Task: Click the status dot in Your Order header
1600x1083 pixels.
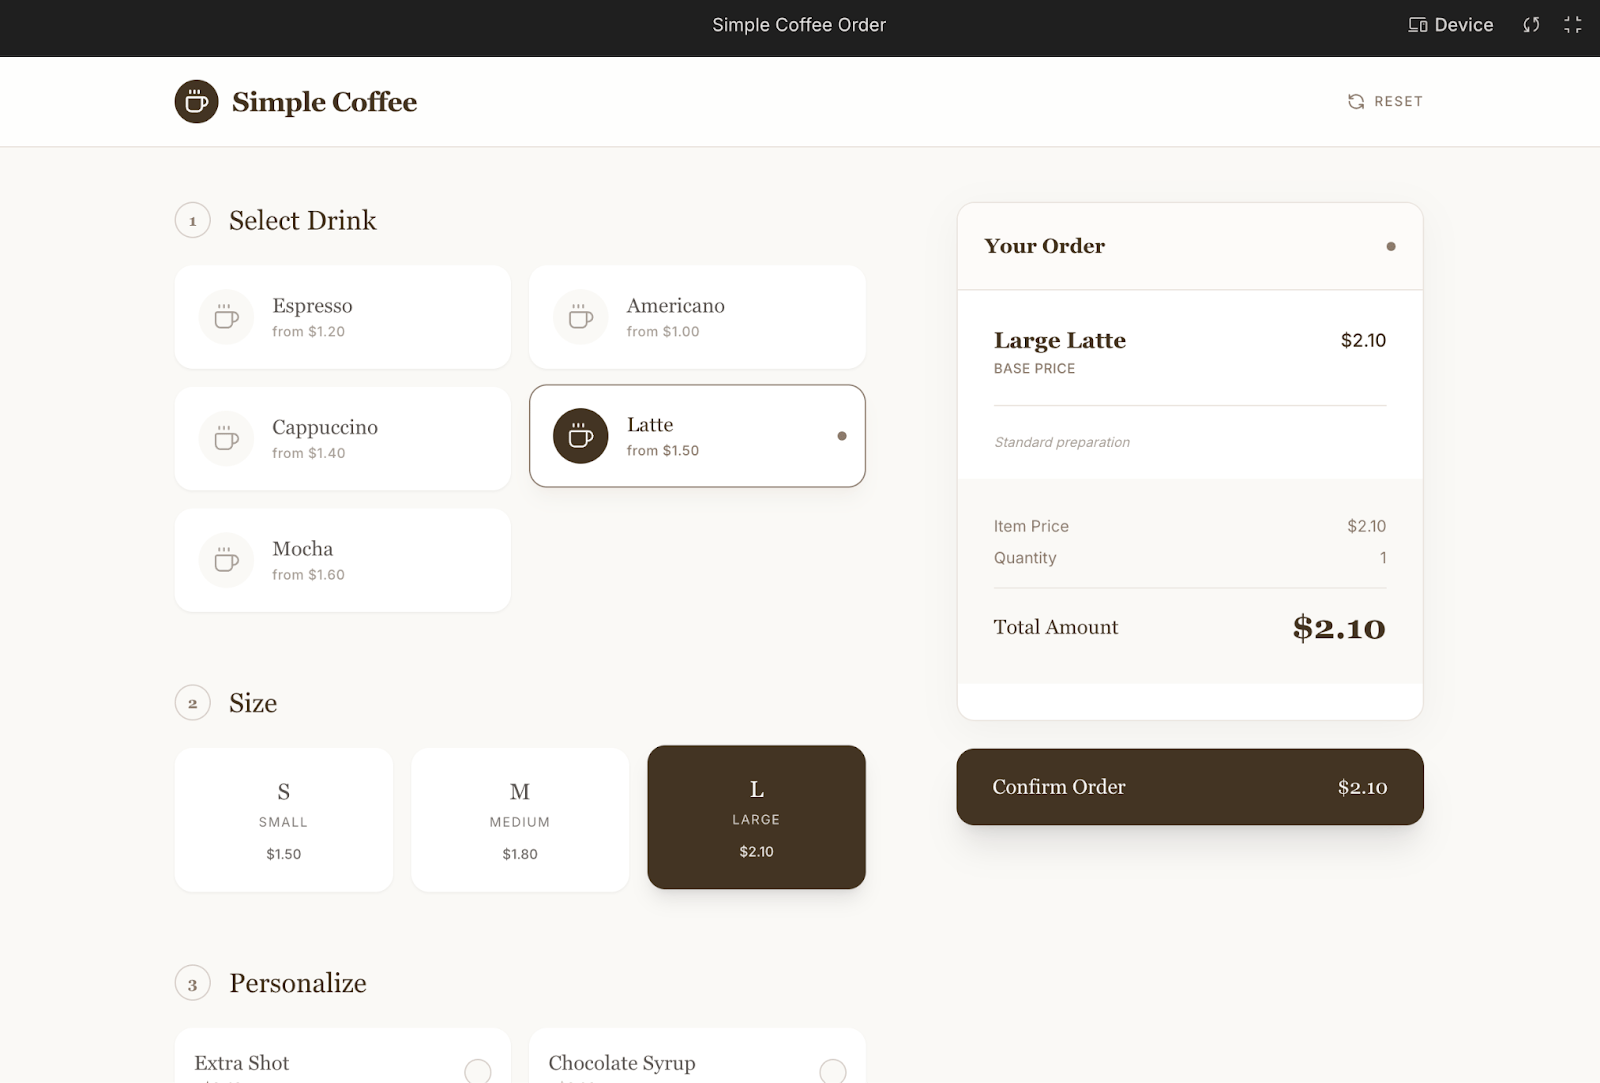Action: coord(1391,246)
